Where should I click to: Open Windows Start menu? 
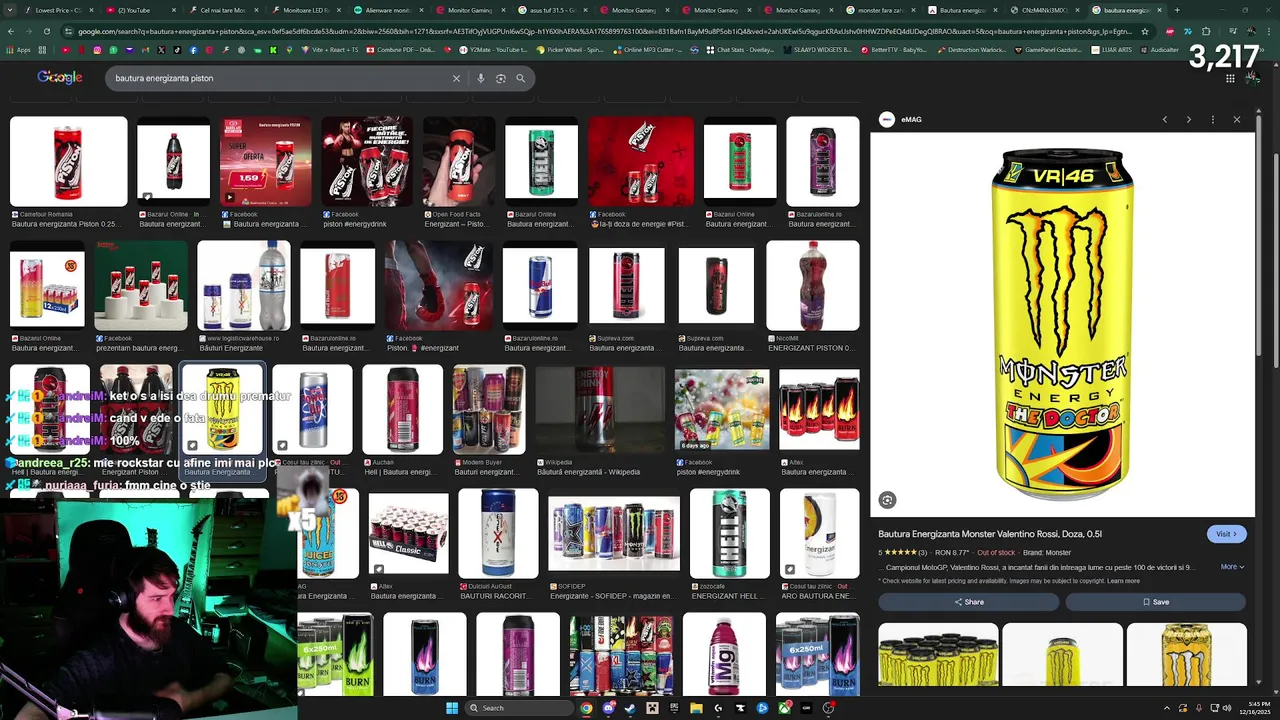coord(452,708)
